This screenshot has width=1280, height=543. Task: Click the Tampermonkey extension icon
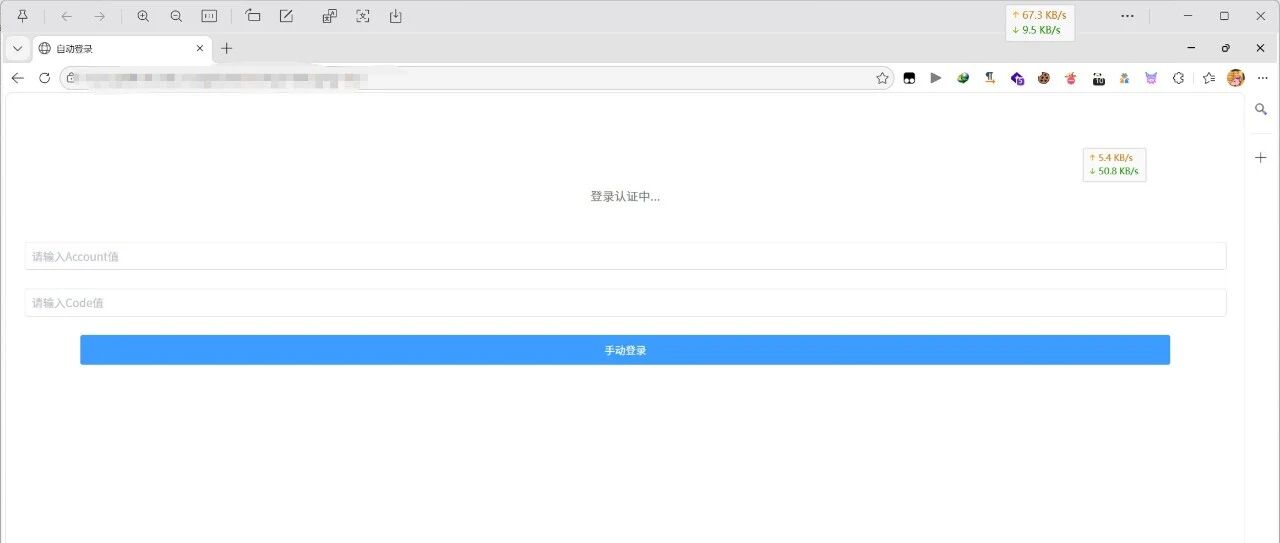tap(909, 78)
